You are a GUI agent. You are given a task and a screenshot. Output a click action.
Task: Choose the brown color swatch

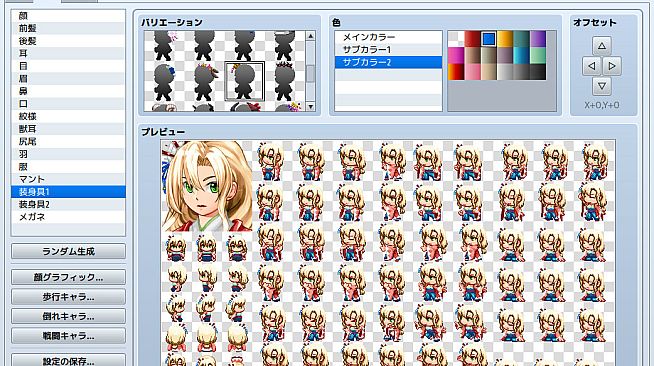coord(472,55)
